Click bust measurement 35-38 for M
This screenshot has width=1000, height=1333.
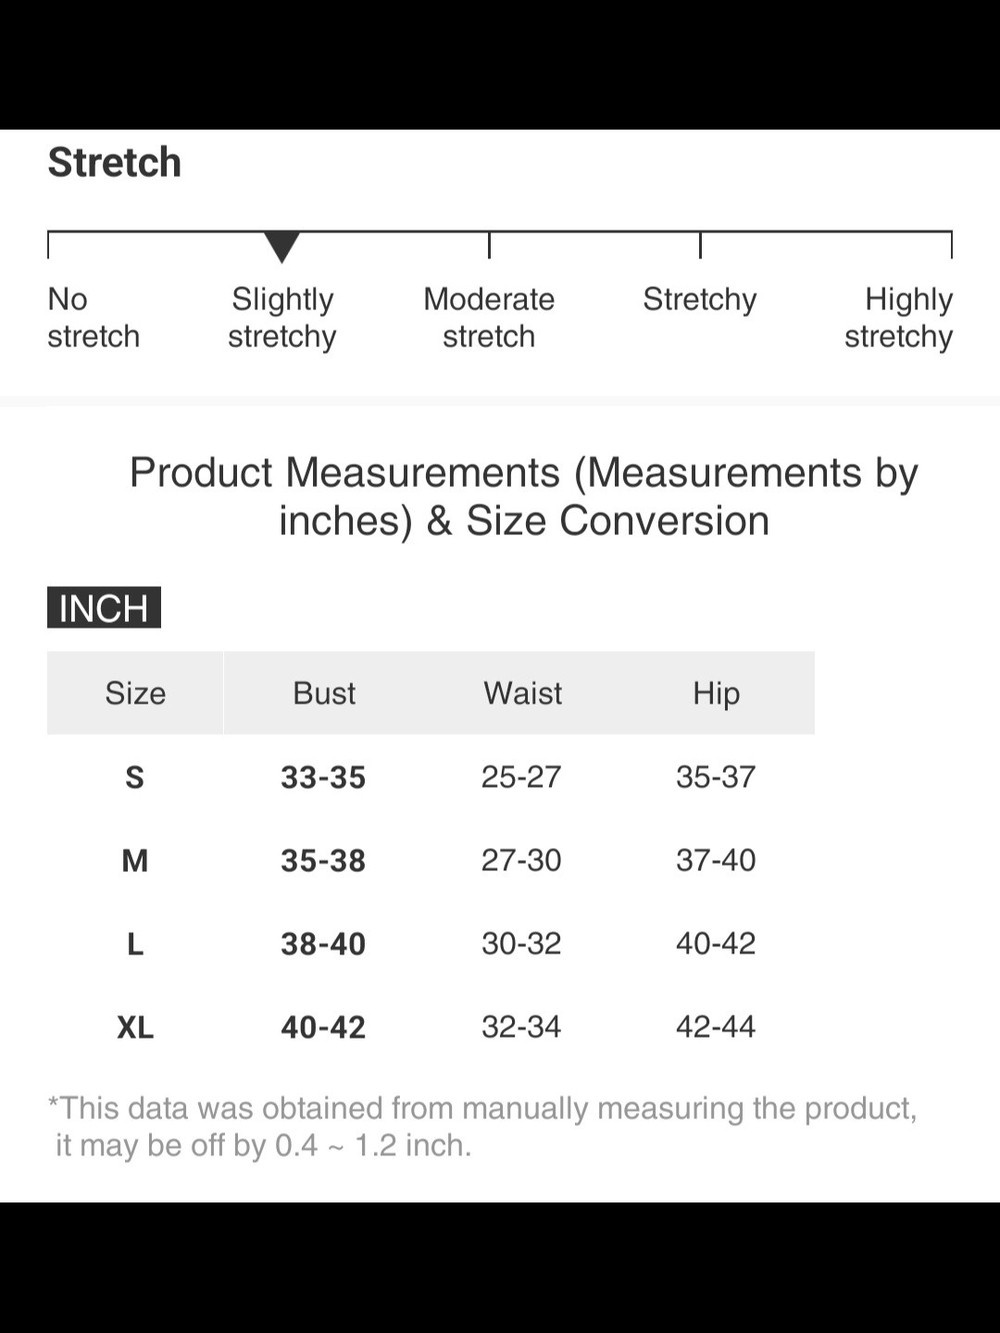coord(323,860)
